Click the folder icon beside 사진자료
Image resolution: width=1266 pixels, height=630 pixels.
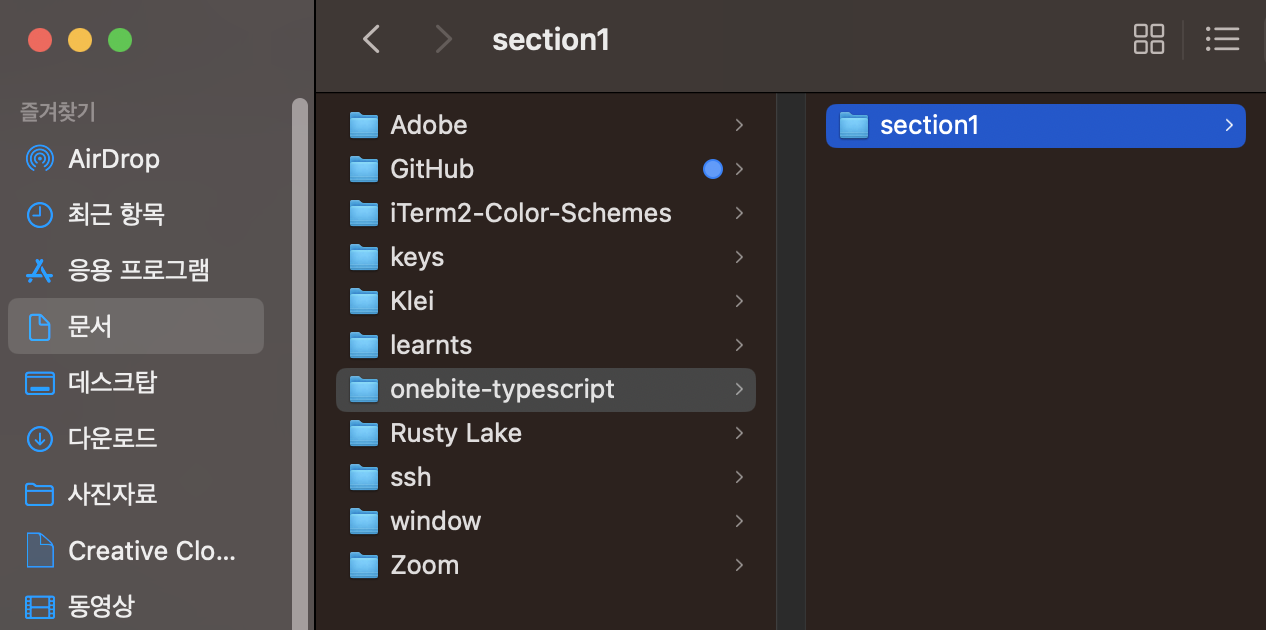[x=39, y=494]
